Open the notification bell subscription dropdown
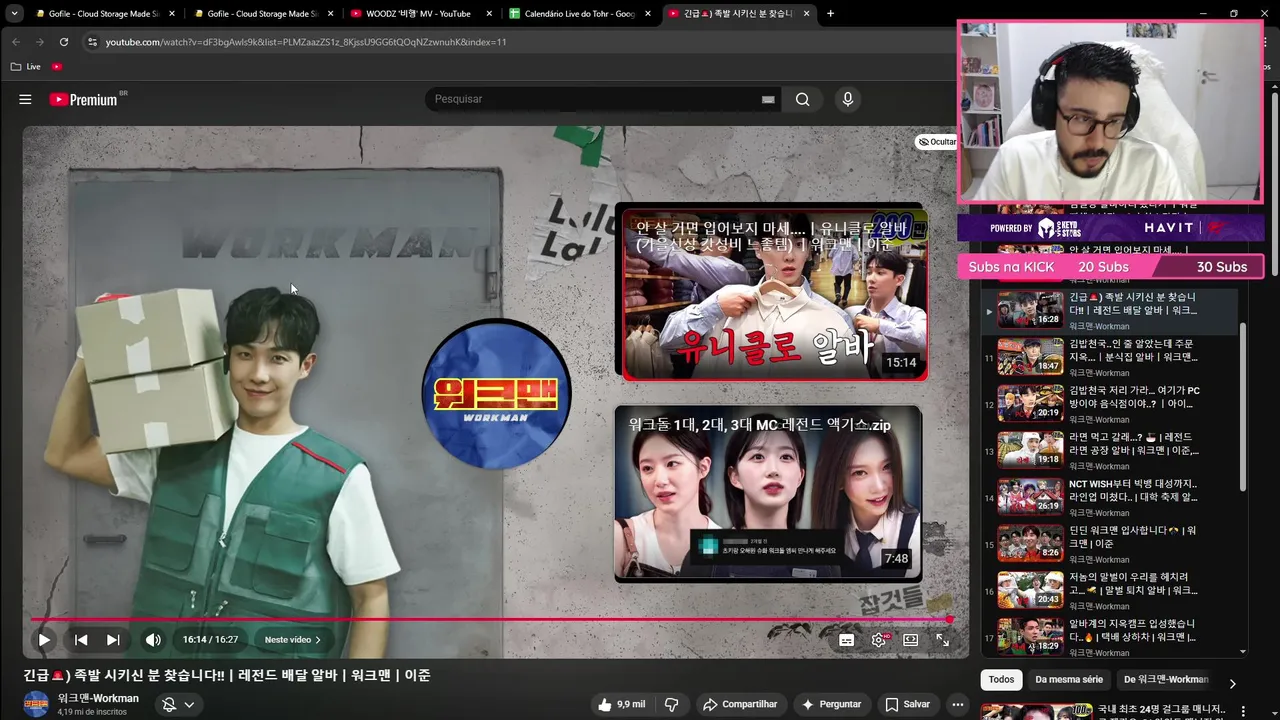1280x720 pixels. [178, 705]
